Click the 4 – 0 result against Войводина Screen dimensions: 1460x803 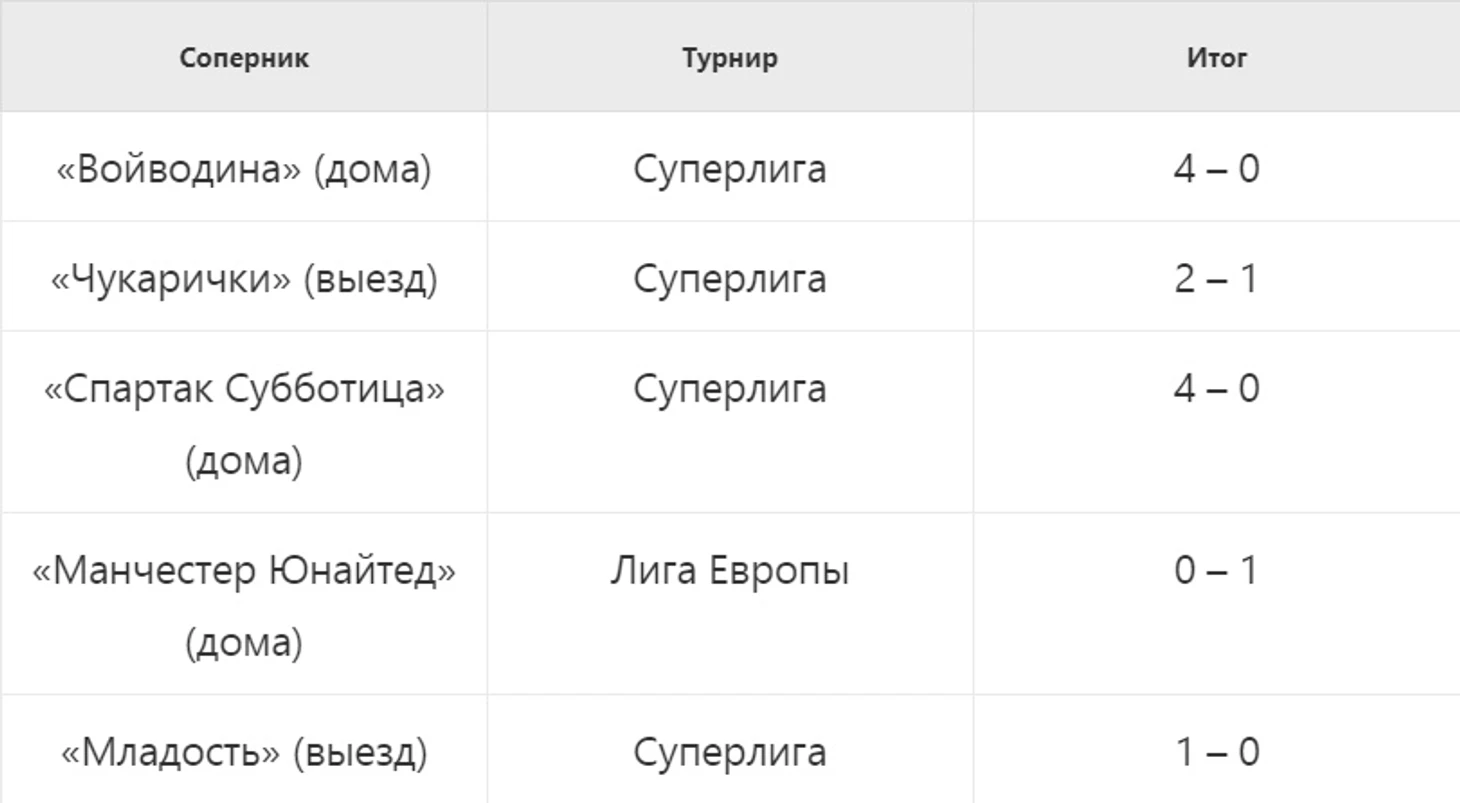tap(1217, 166)
